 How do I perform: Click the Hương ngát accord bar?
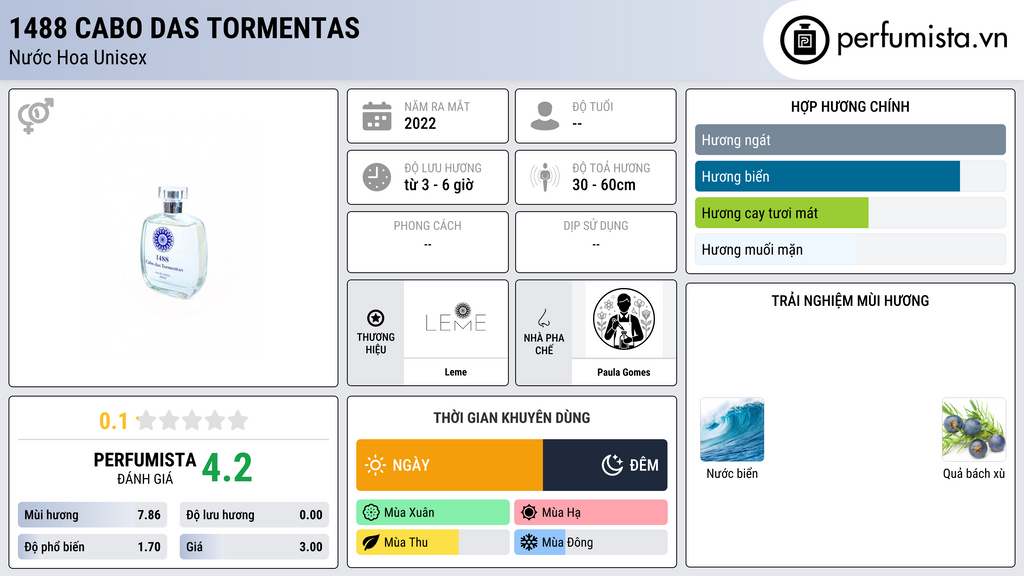[850, 140]
